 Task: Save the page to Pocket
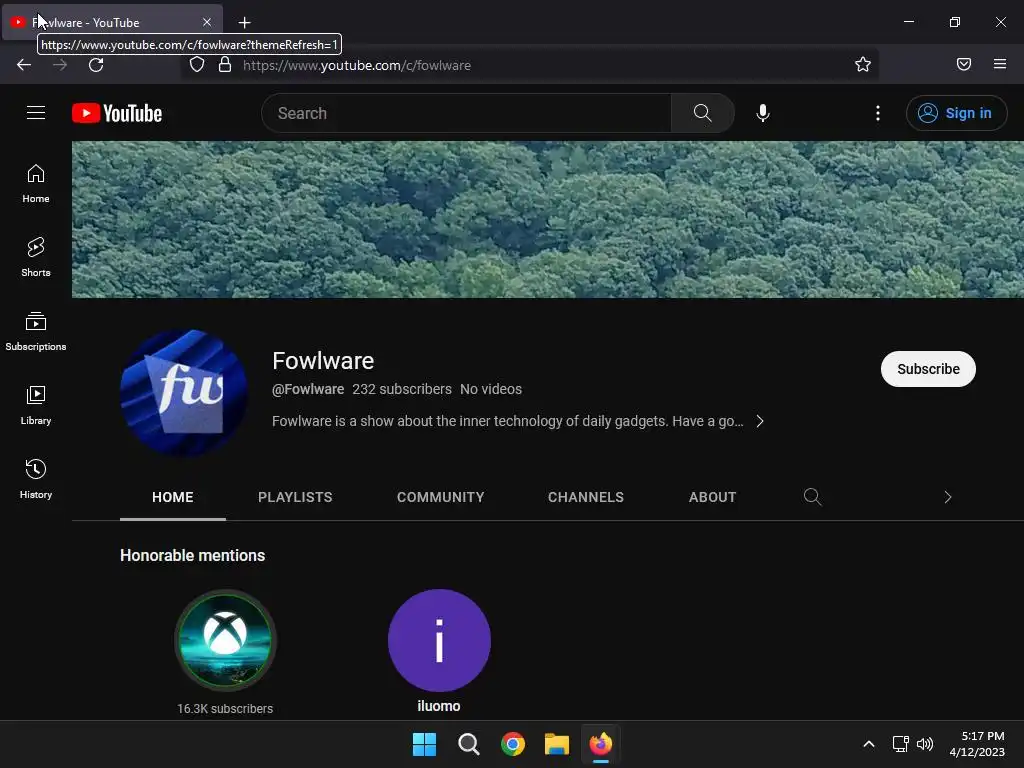[964, 64]
